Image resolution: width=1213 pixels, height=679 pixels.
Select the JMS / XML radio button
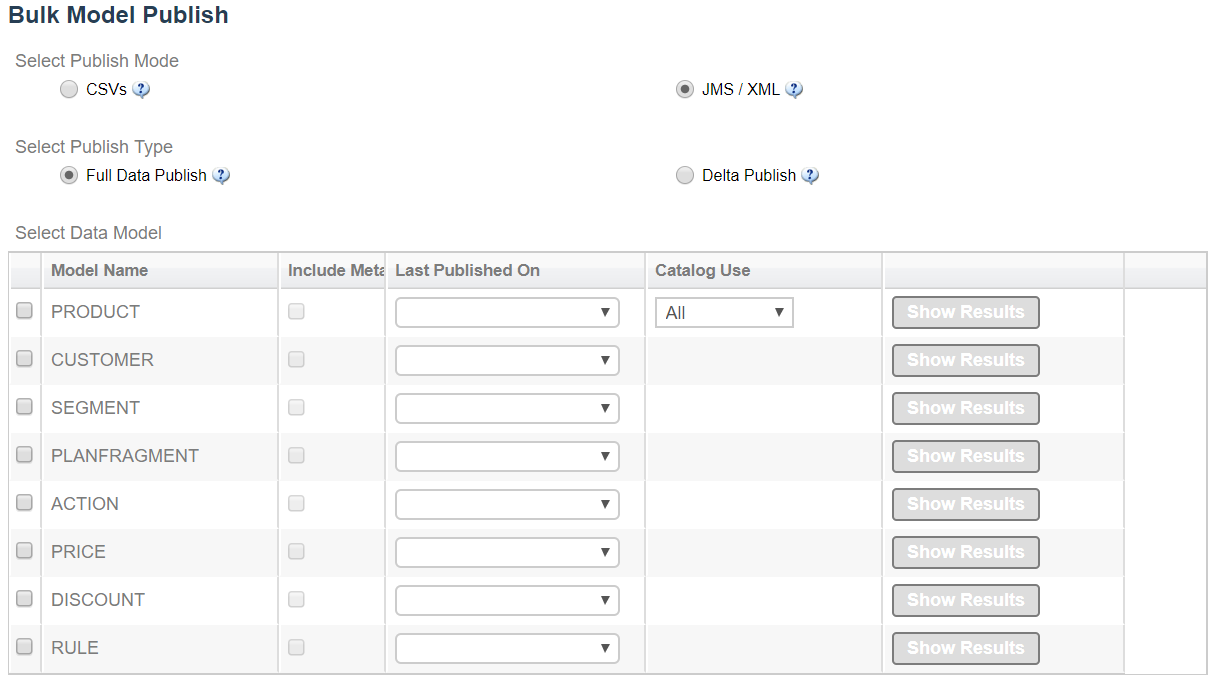tap(685, 90)
